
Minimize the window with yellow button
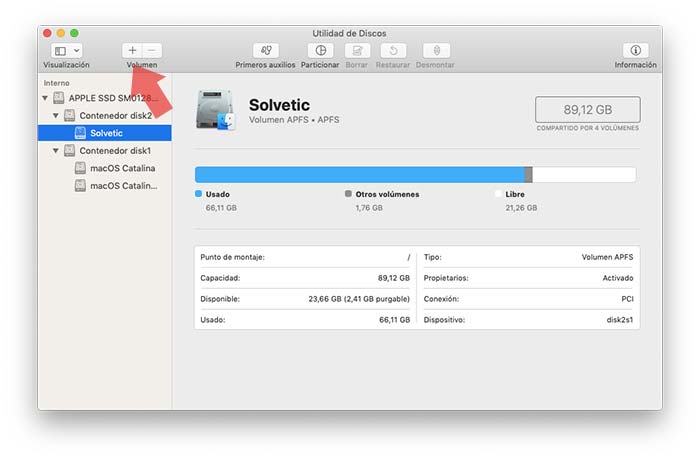(61, 33)
